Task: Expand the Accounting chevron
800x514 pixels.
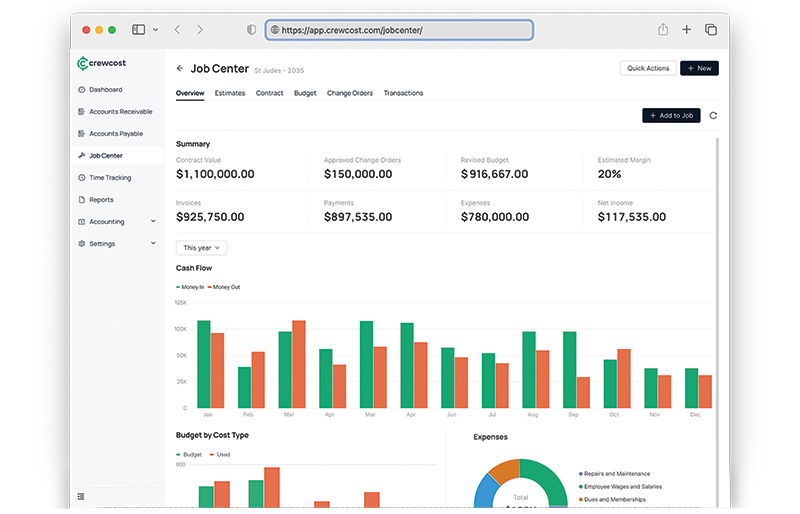Action: click(x=153, y=221)
